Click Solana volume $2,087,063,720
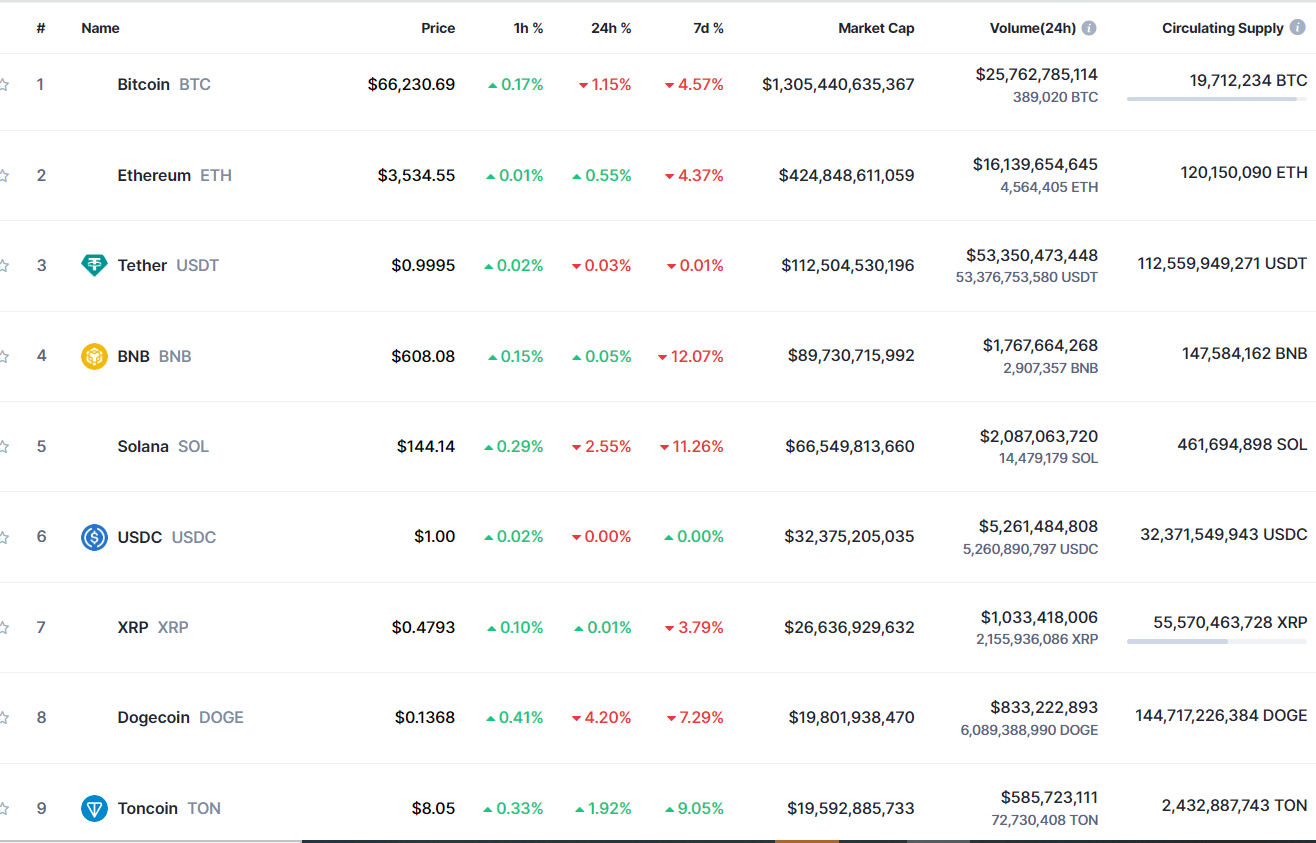The height and width of the screenshot is (843, 1316). [x=1039, y=436]
